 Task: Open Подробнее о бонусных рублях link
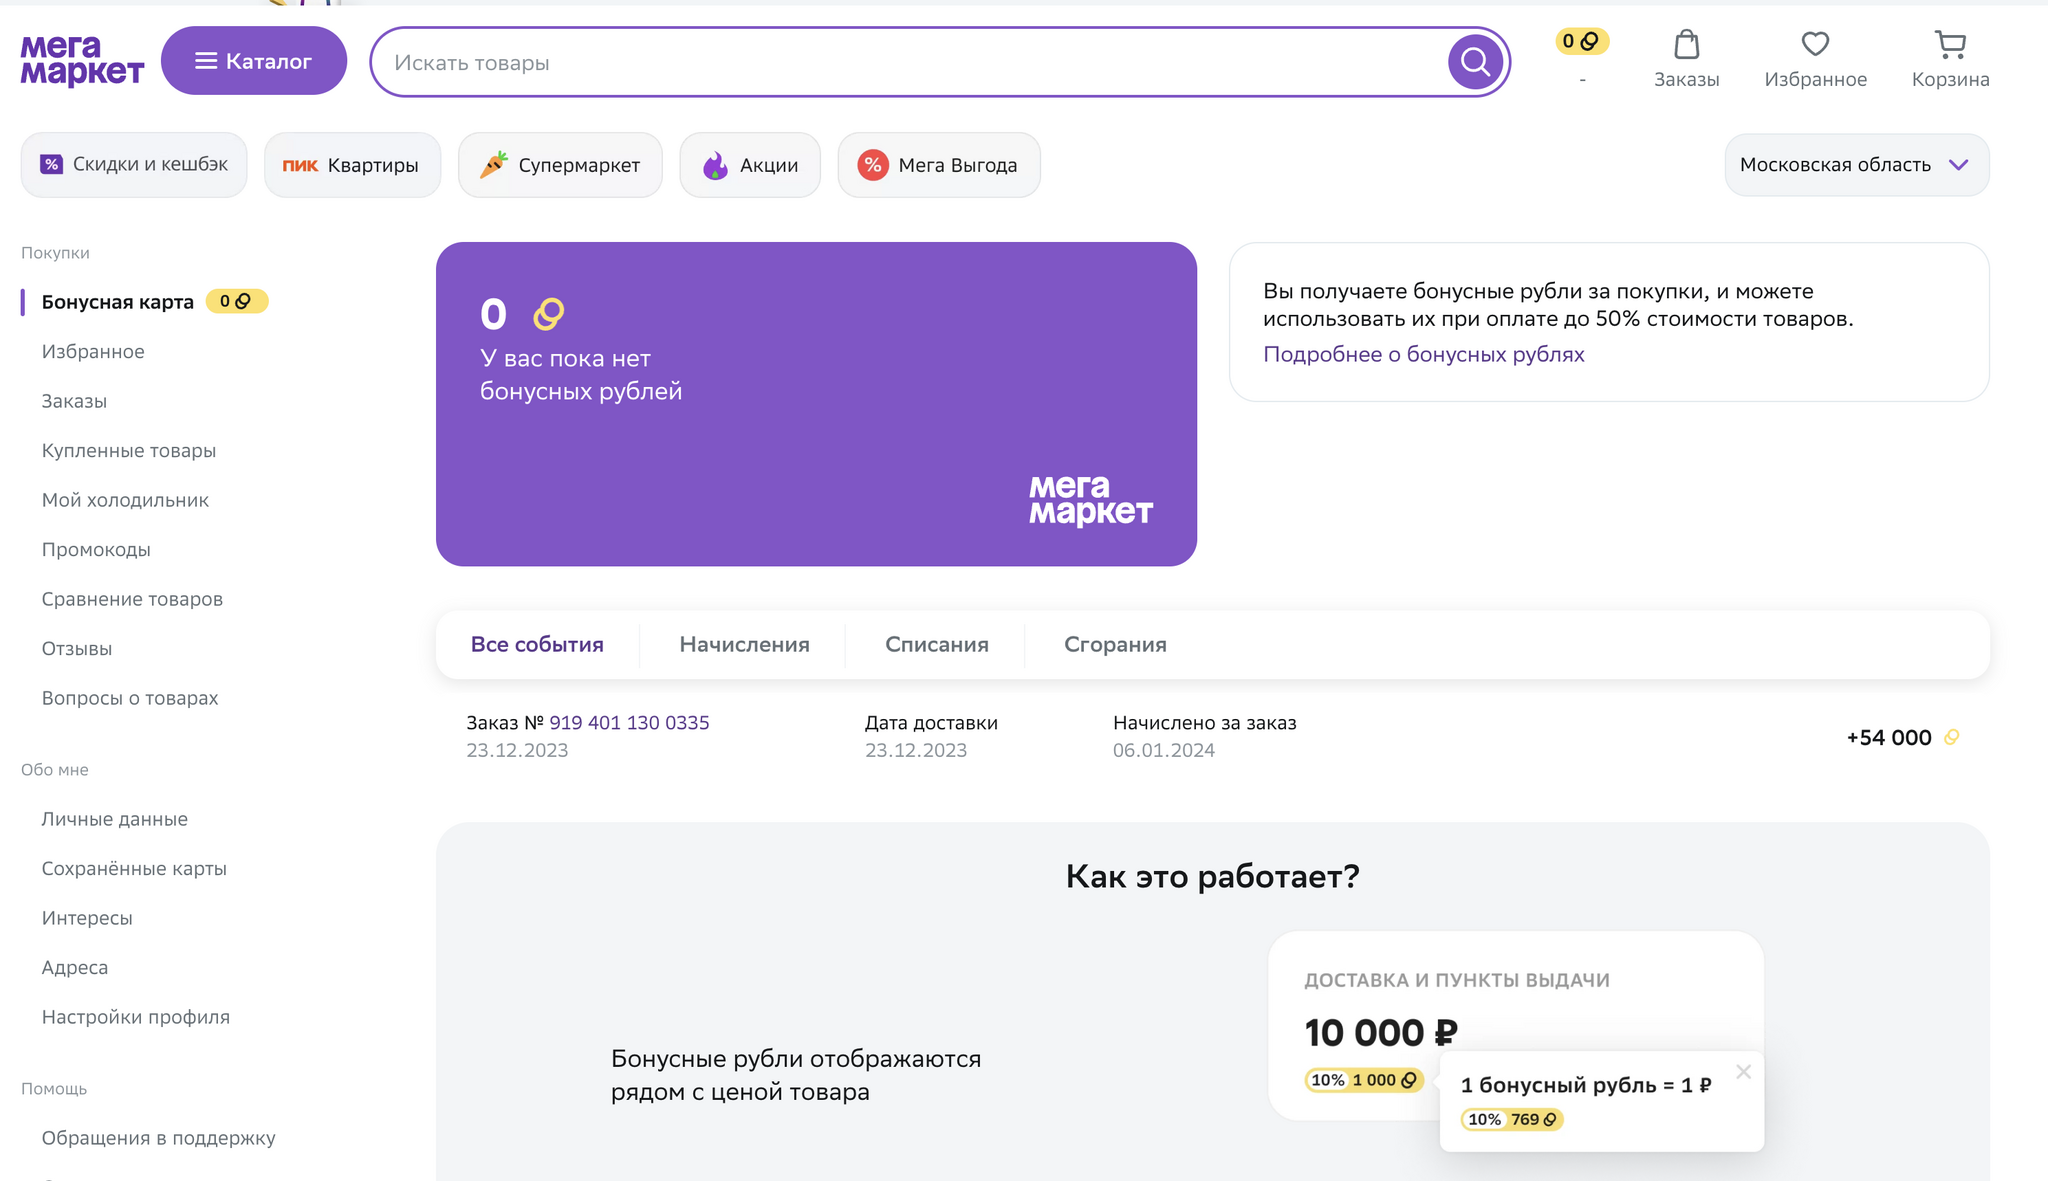tap(1424, 354)
